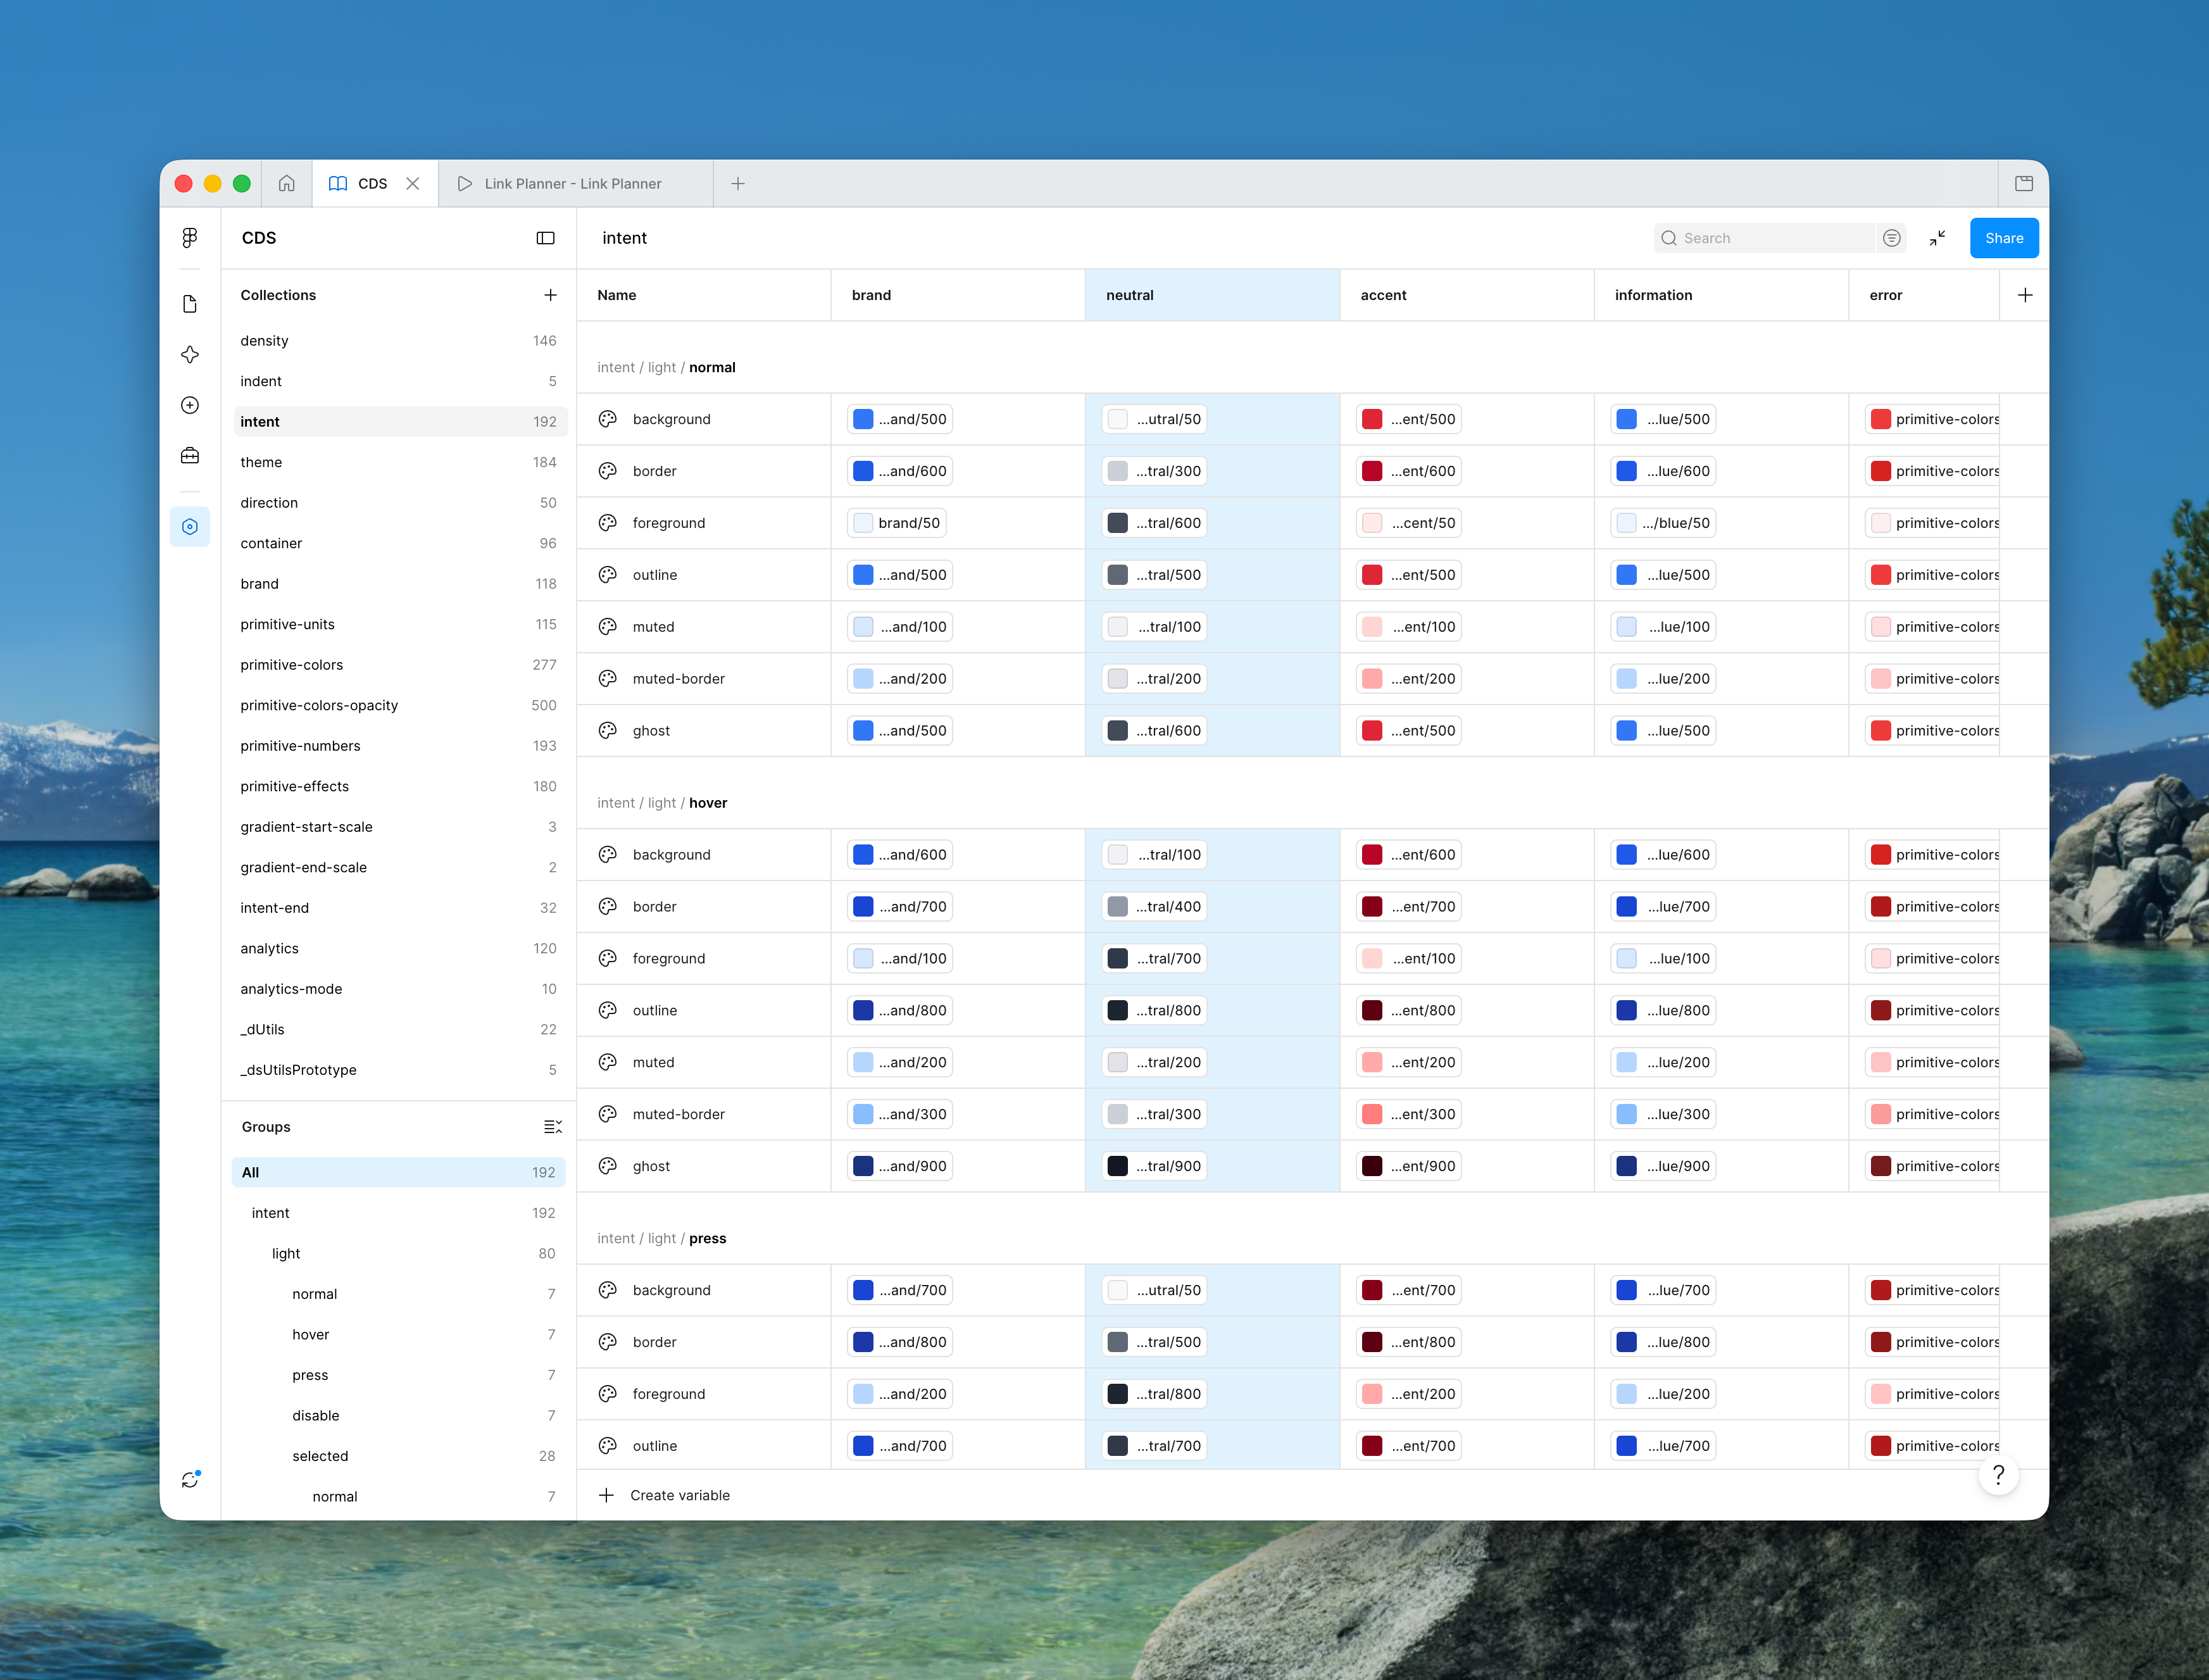Open the filter icon next to Search
This screenshot has height=1680, width=2209.
[x=1891, y=238]
